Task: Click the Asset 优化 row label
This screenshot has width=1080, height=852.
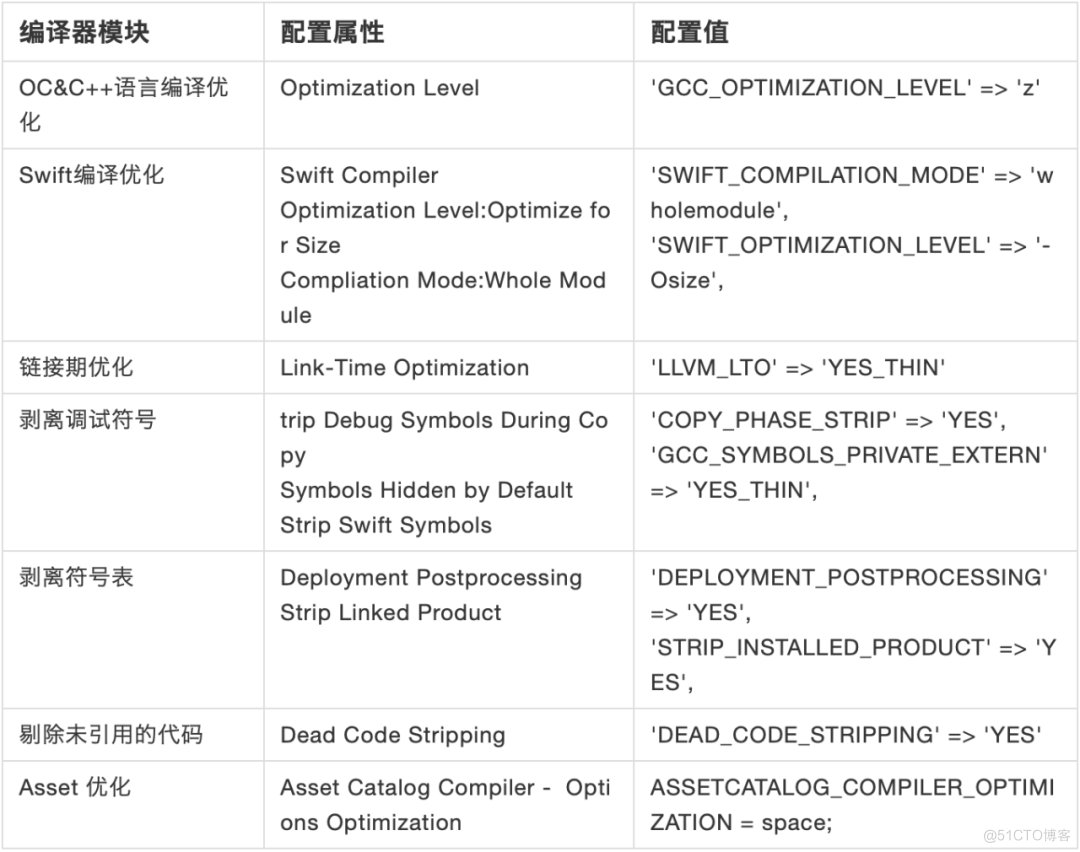Action: [75, 787]
